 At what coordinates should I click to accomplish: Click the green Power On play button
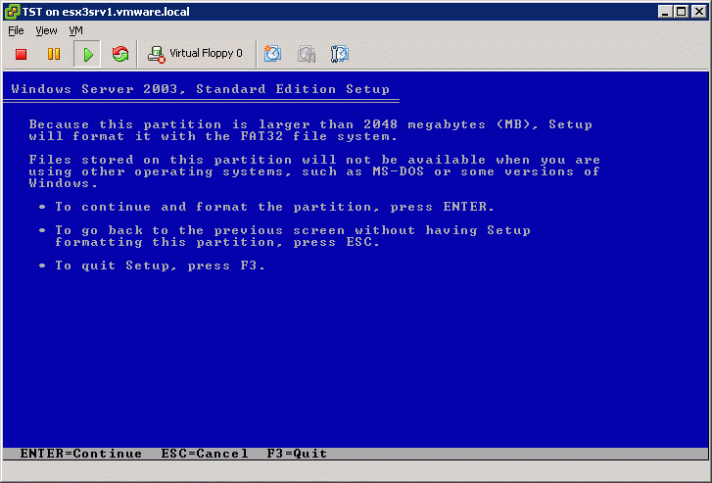87,54
